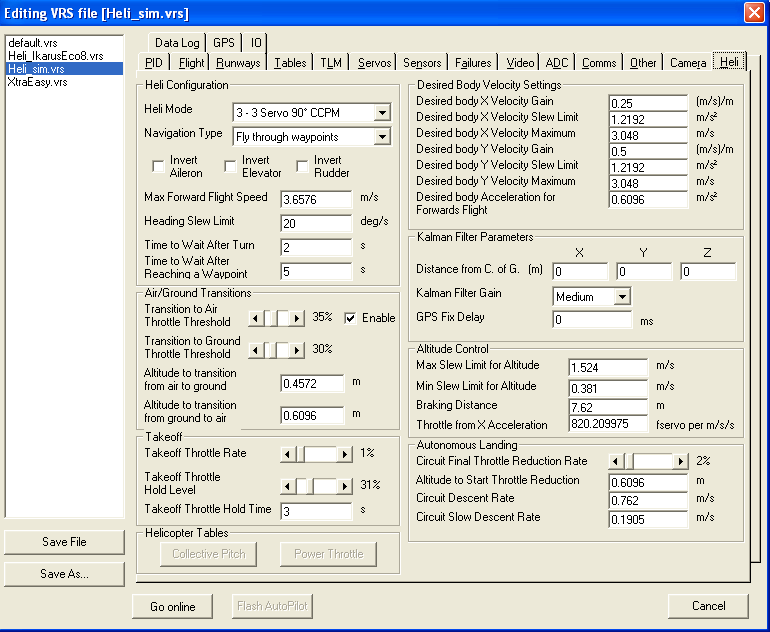Open the Kalman Filter Gain dropdown
This screenshot has width=770, height=632.
(622, 297)
